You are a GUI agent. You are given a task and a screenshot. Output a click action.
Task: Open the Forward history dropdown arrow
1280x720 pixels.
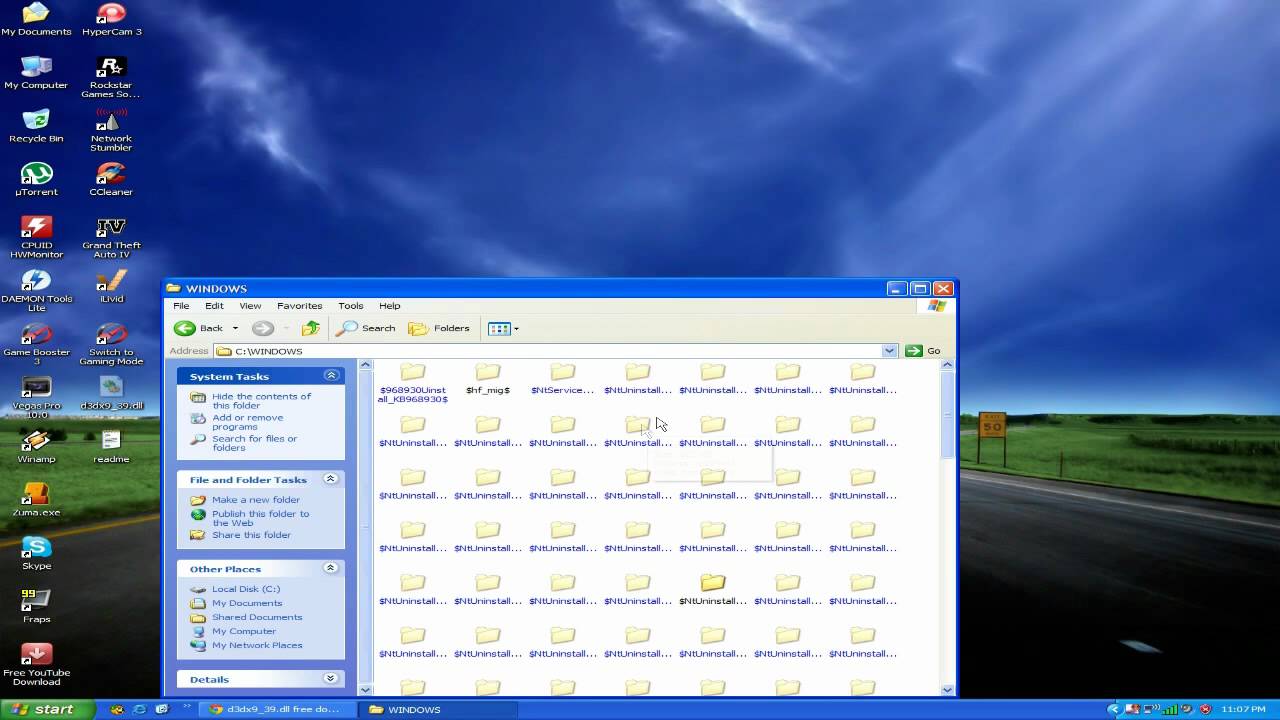pos(286,328)
